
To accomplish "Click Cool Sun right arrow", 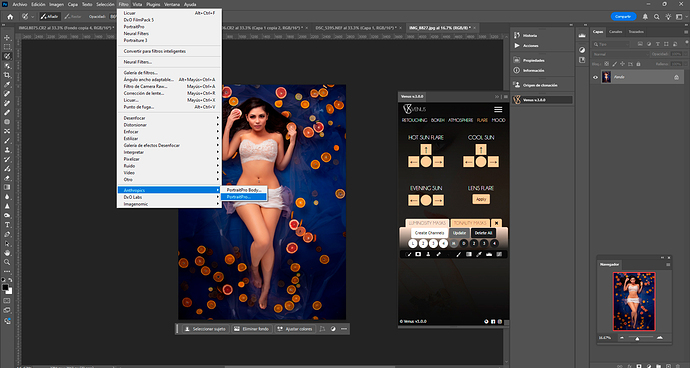I will click(493, 162).
